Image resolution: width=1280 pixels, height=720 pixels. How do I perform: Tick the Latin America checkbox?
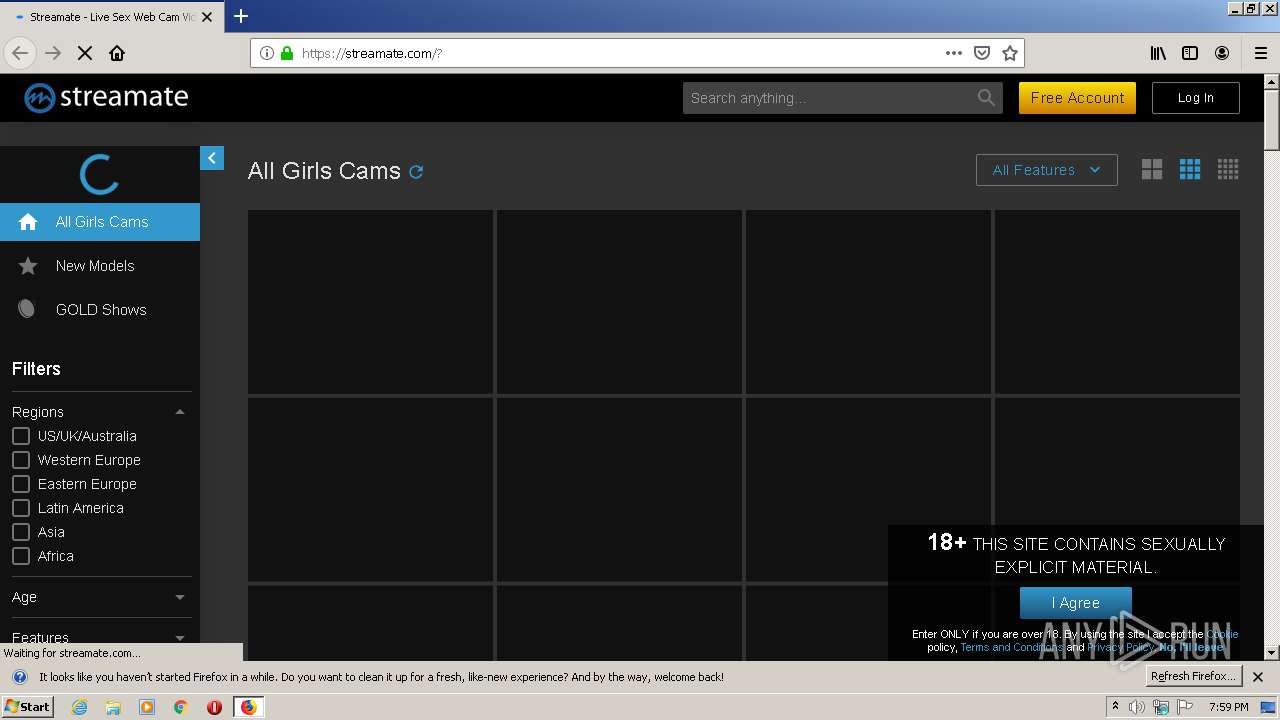[x=21, y=508]
